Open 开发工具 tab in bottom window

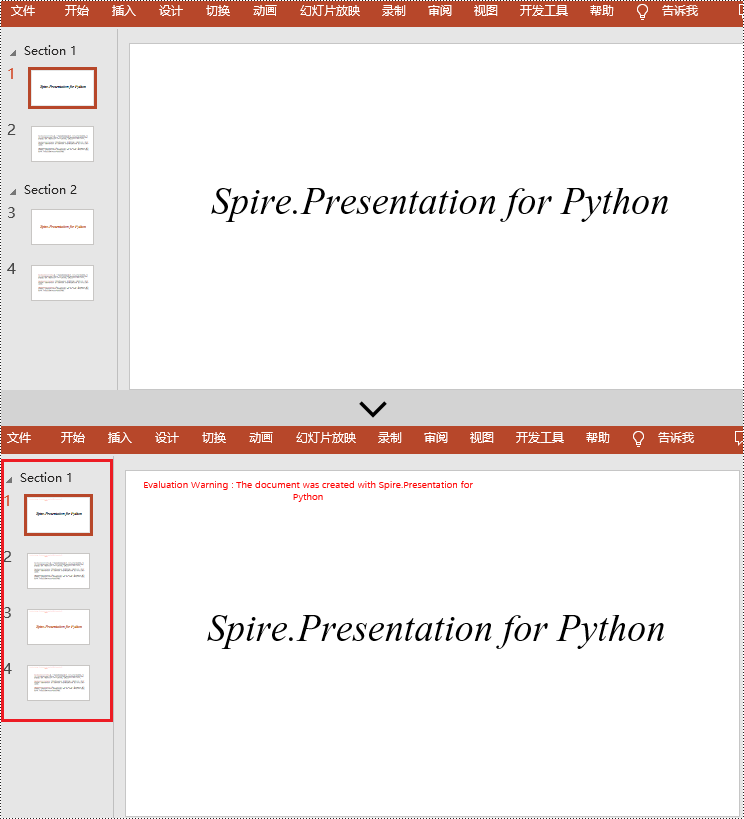pyautogui.click(x=539, y=438)
